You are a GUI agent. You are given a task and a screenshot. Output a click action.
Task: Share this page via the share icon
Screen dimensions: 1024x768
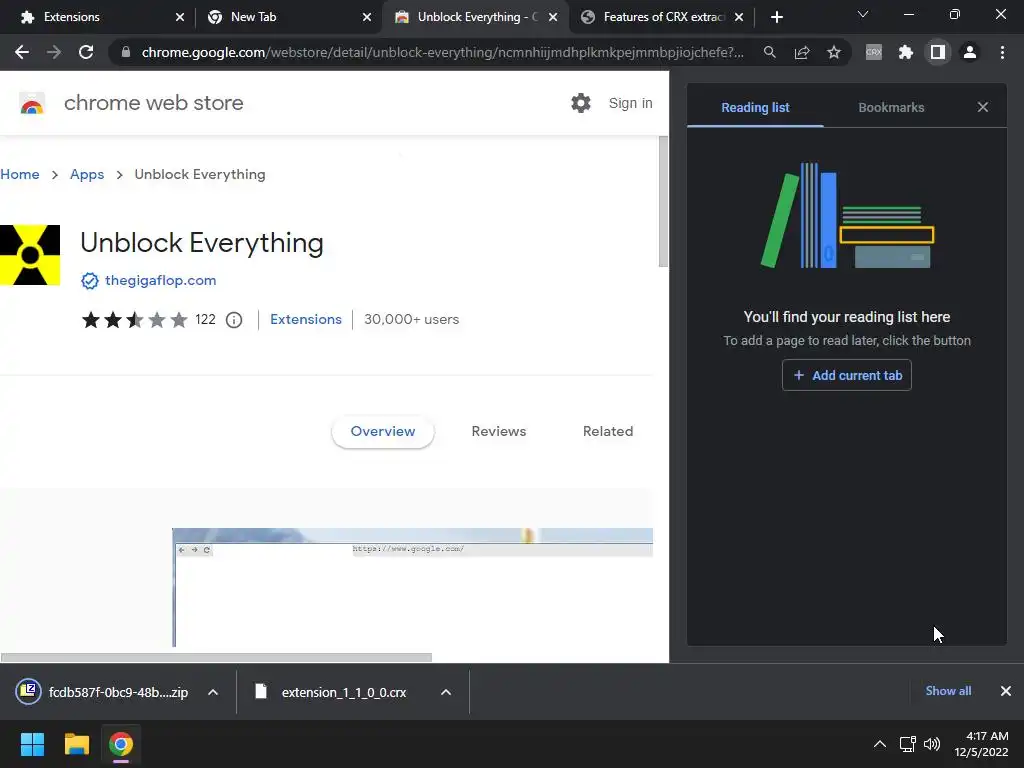click(802, 52)
